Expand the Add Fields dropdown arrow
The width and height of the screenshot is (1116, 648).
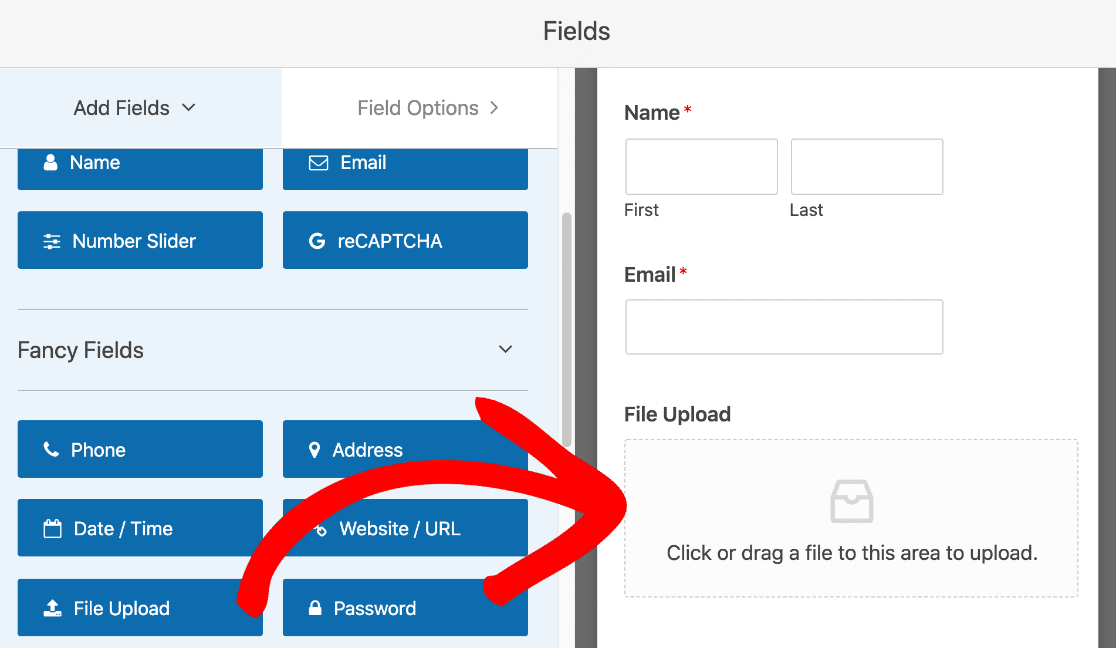point(189,108)
